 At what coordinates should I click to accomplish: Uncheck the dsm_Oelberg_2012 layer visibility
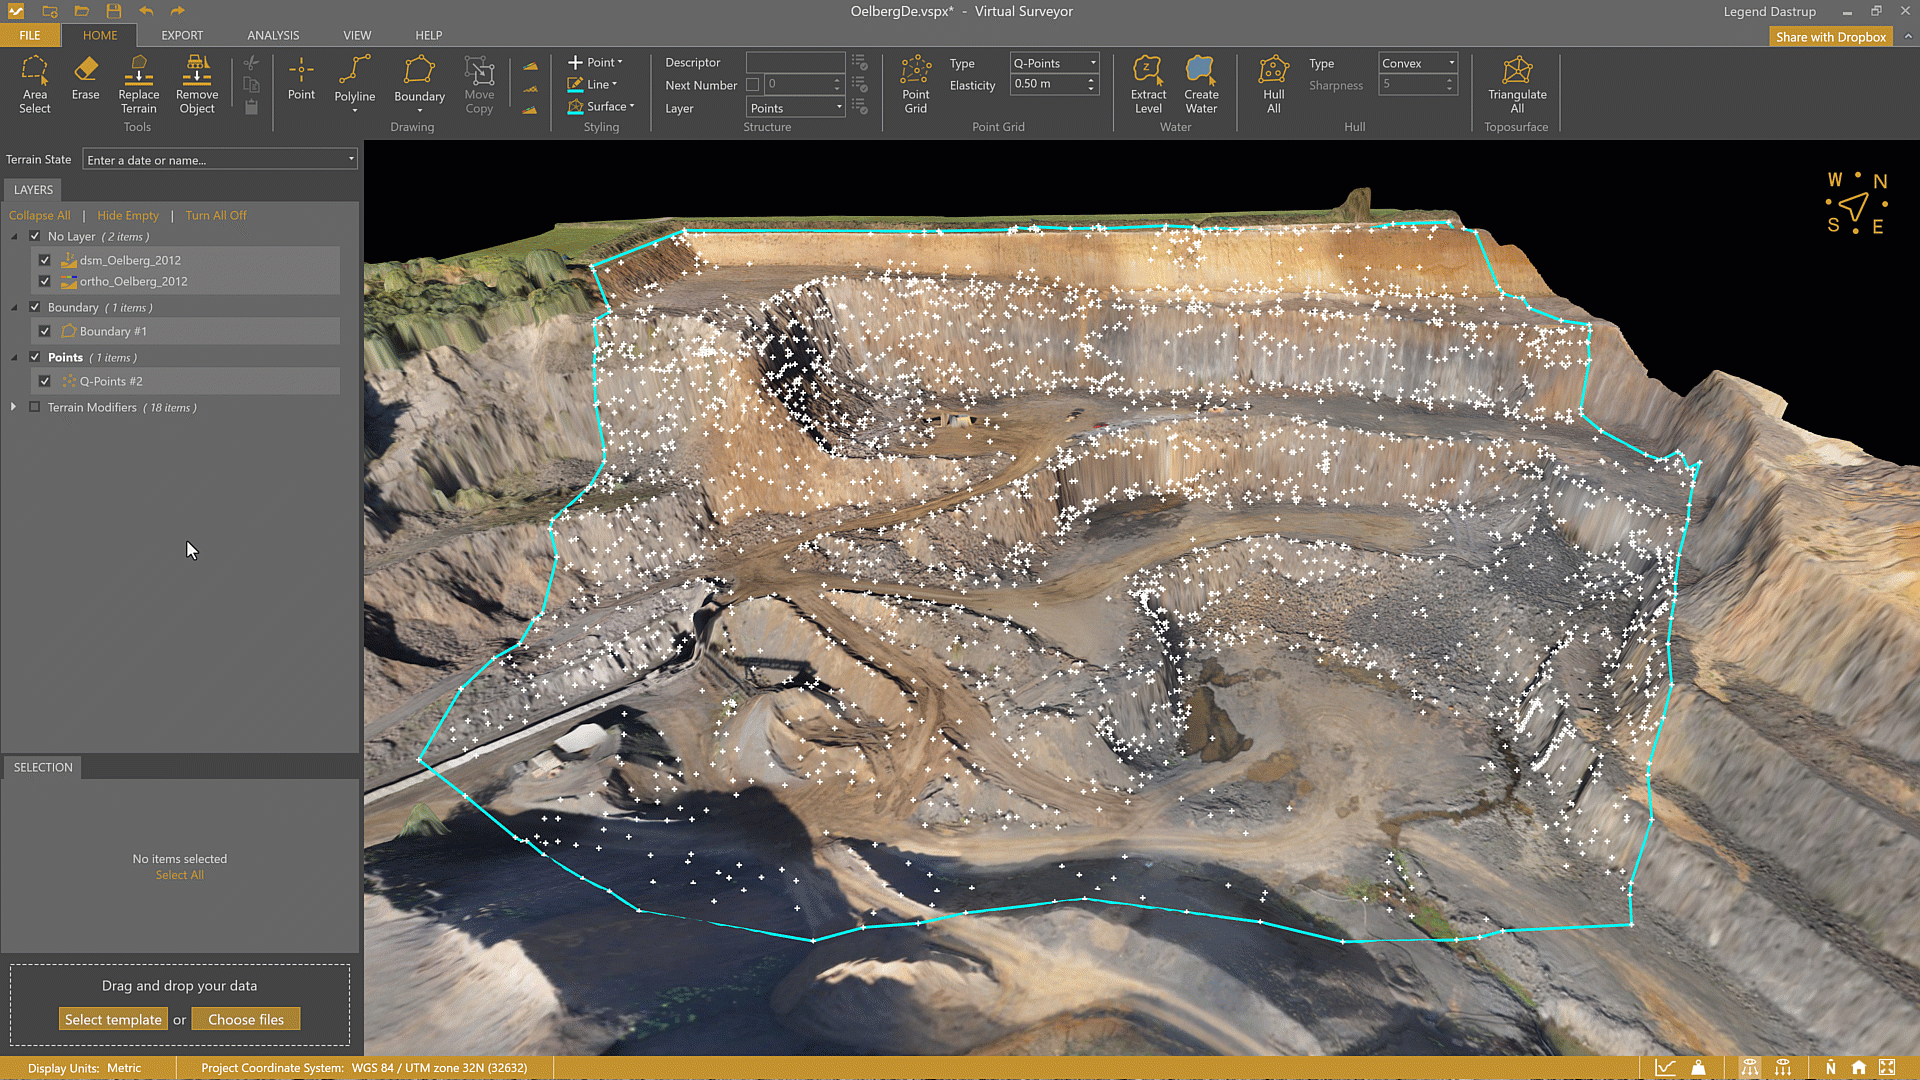45,260
